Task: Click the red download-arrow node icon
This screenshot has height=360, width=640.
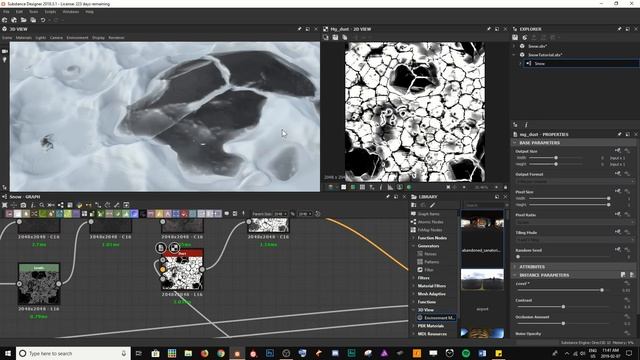Action: 184,213
